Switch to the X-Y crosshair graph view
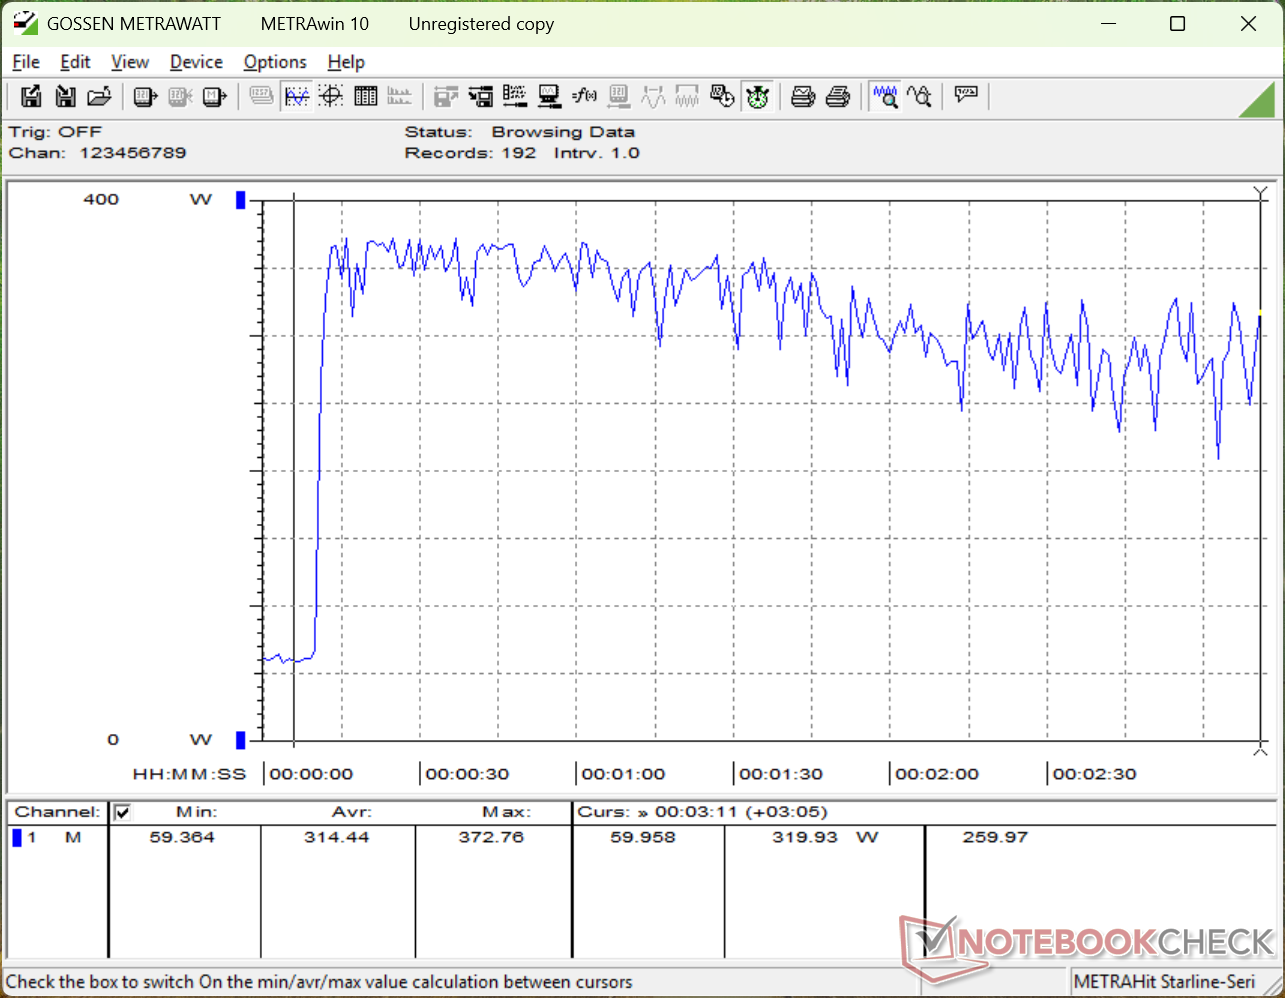Image resolution: width=1285 pixels, height=998 pixels. click(x=331, y=96)
